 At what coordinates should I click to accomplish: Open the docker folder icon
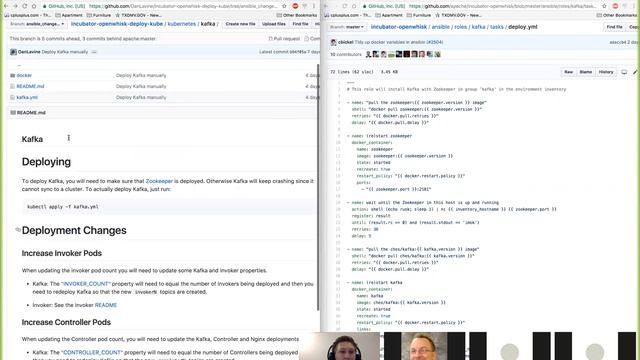[x=13, y=76]
